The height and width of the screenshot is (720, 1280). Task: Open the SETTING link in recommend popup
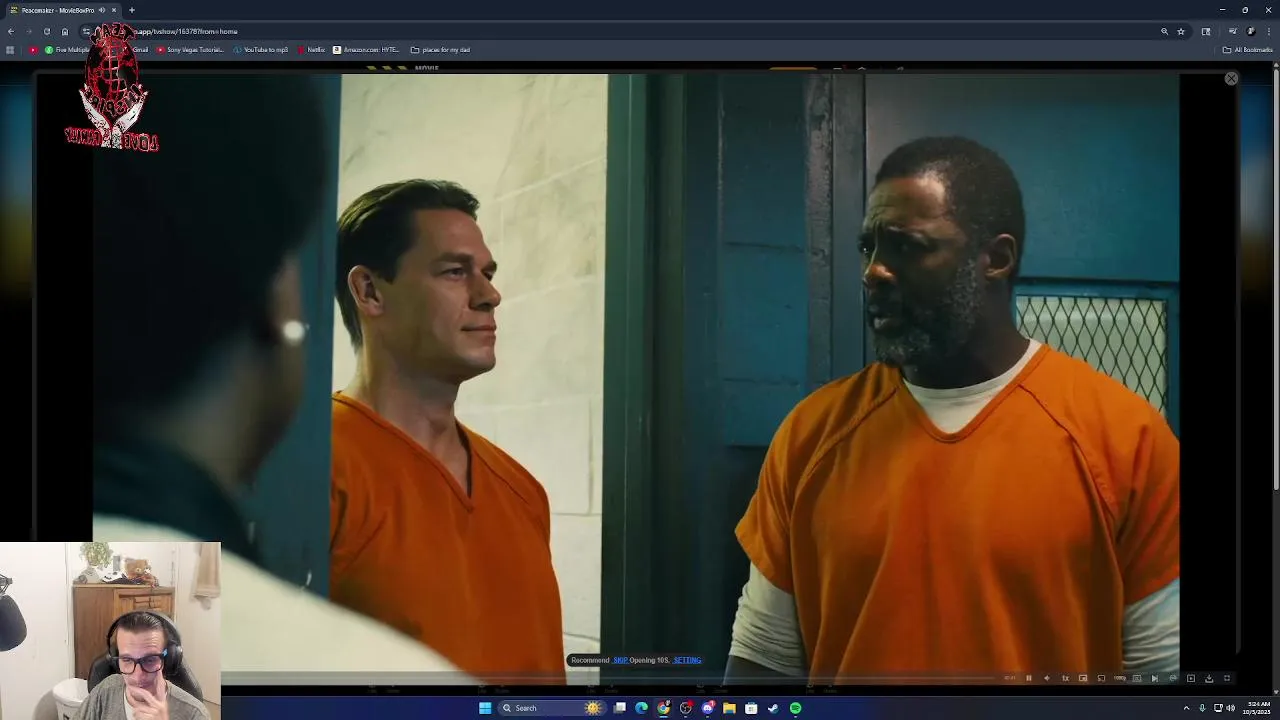point(687,660)
